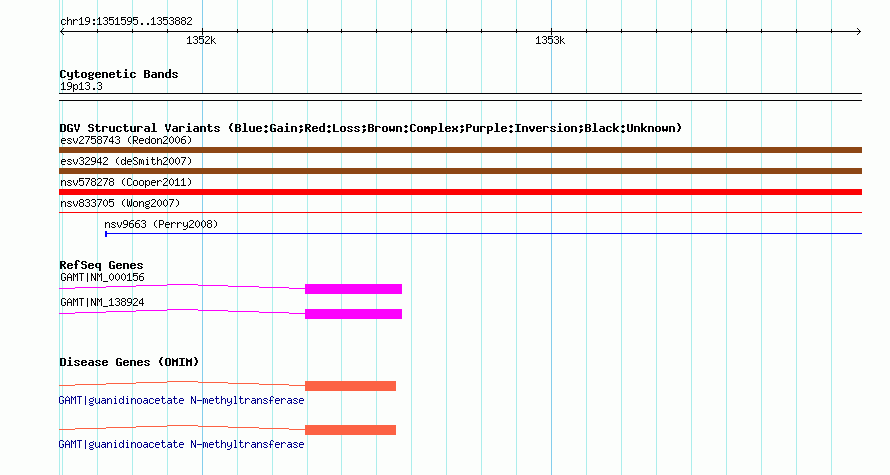Click the GAMT|NM_138924 transcript label
Screen dimensions: 890x475
(x=102, y=302)
